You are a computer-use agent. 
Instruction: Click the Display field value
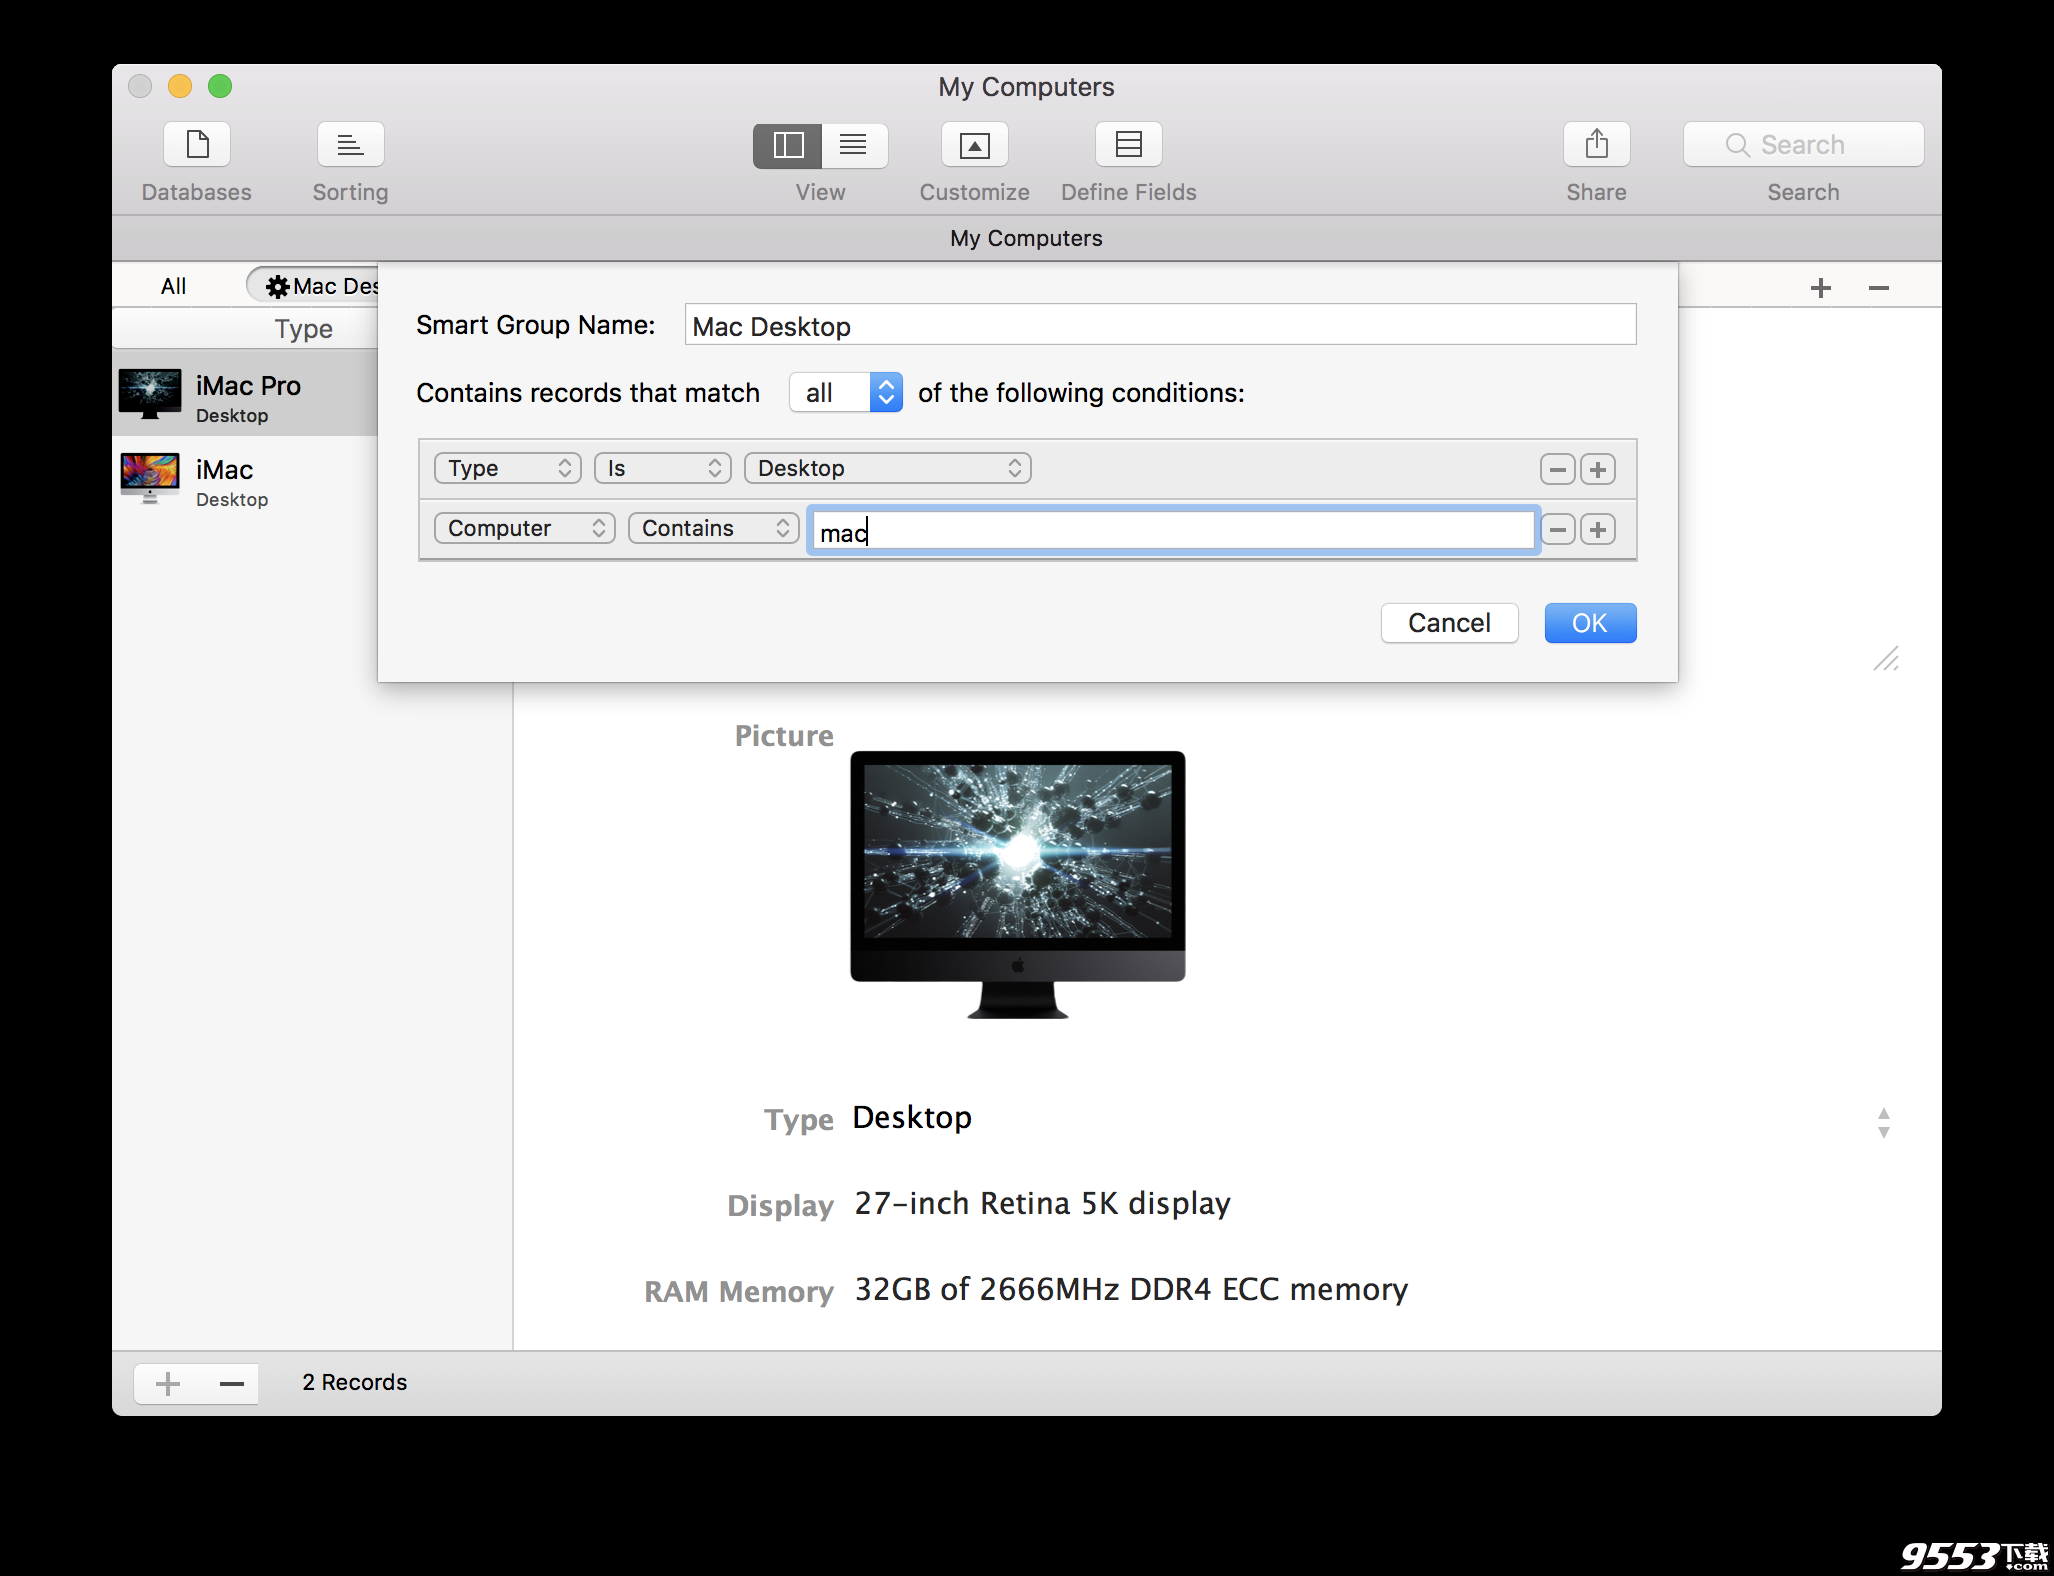point(1043,1204)
